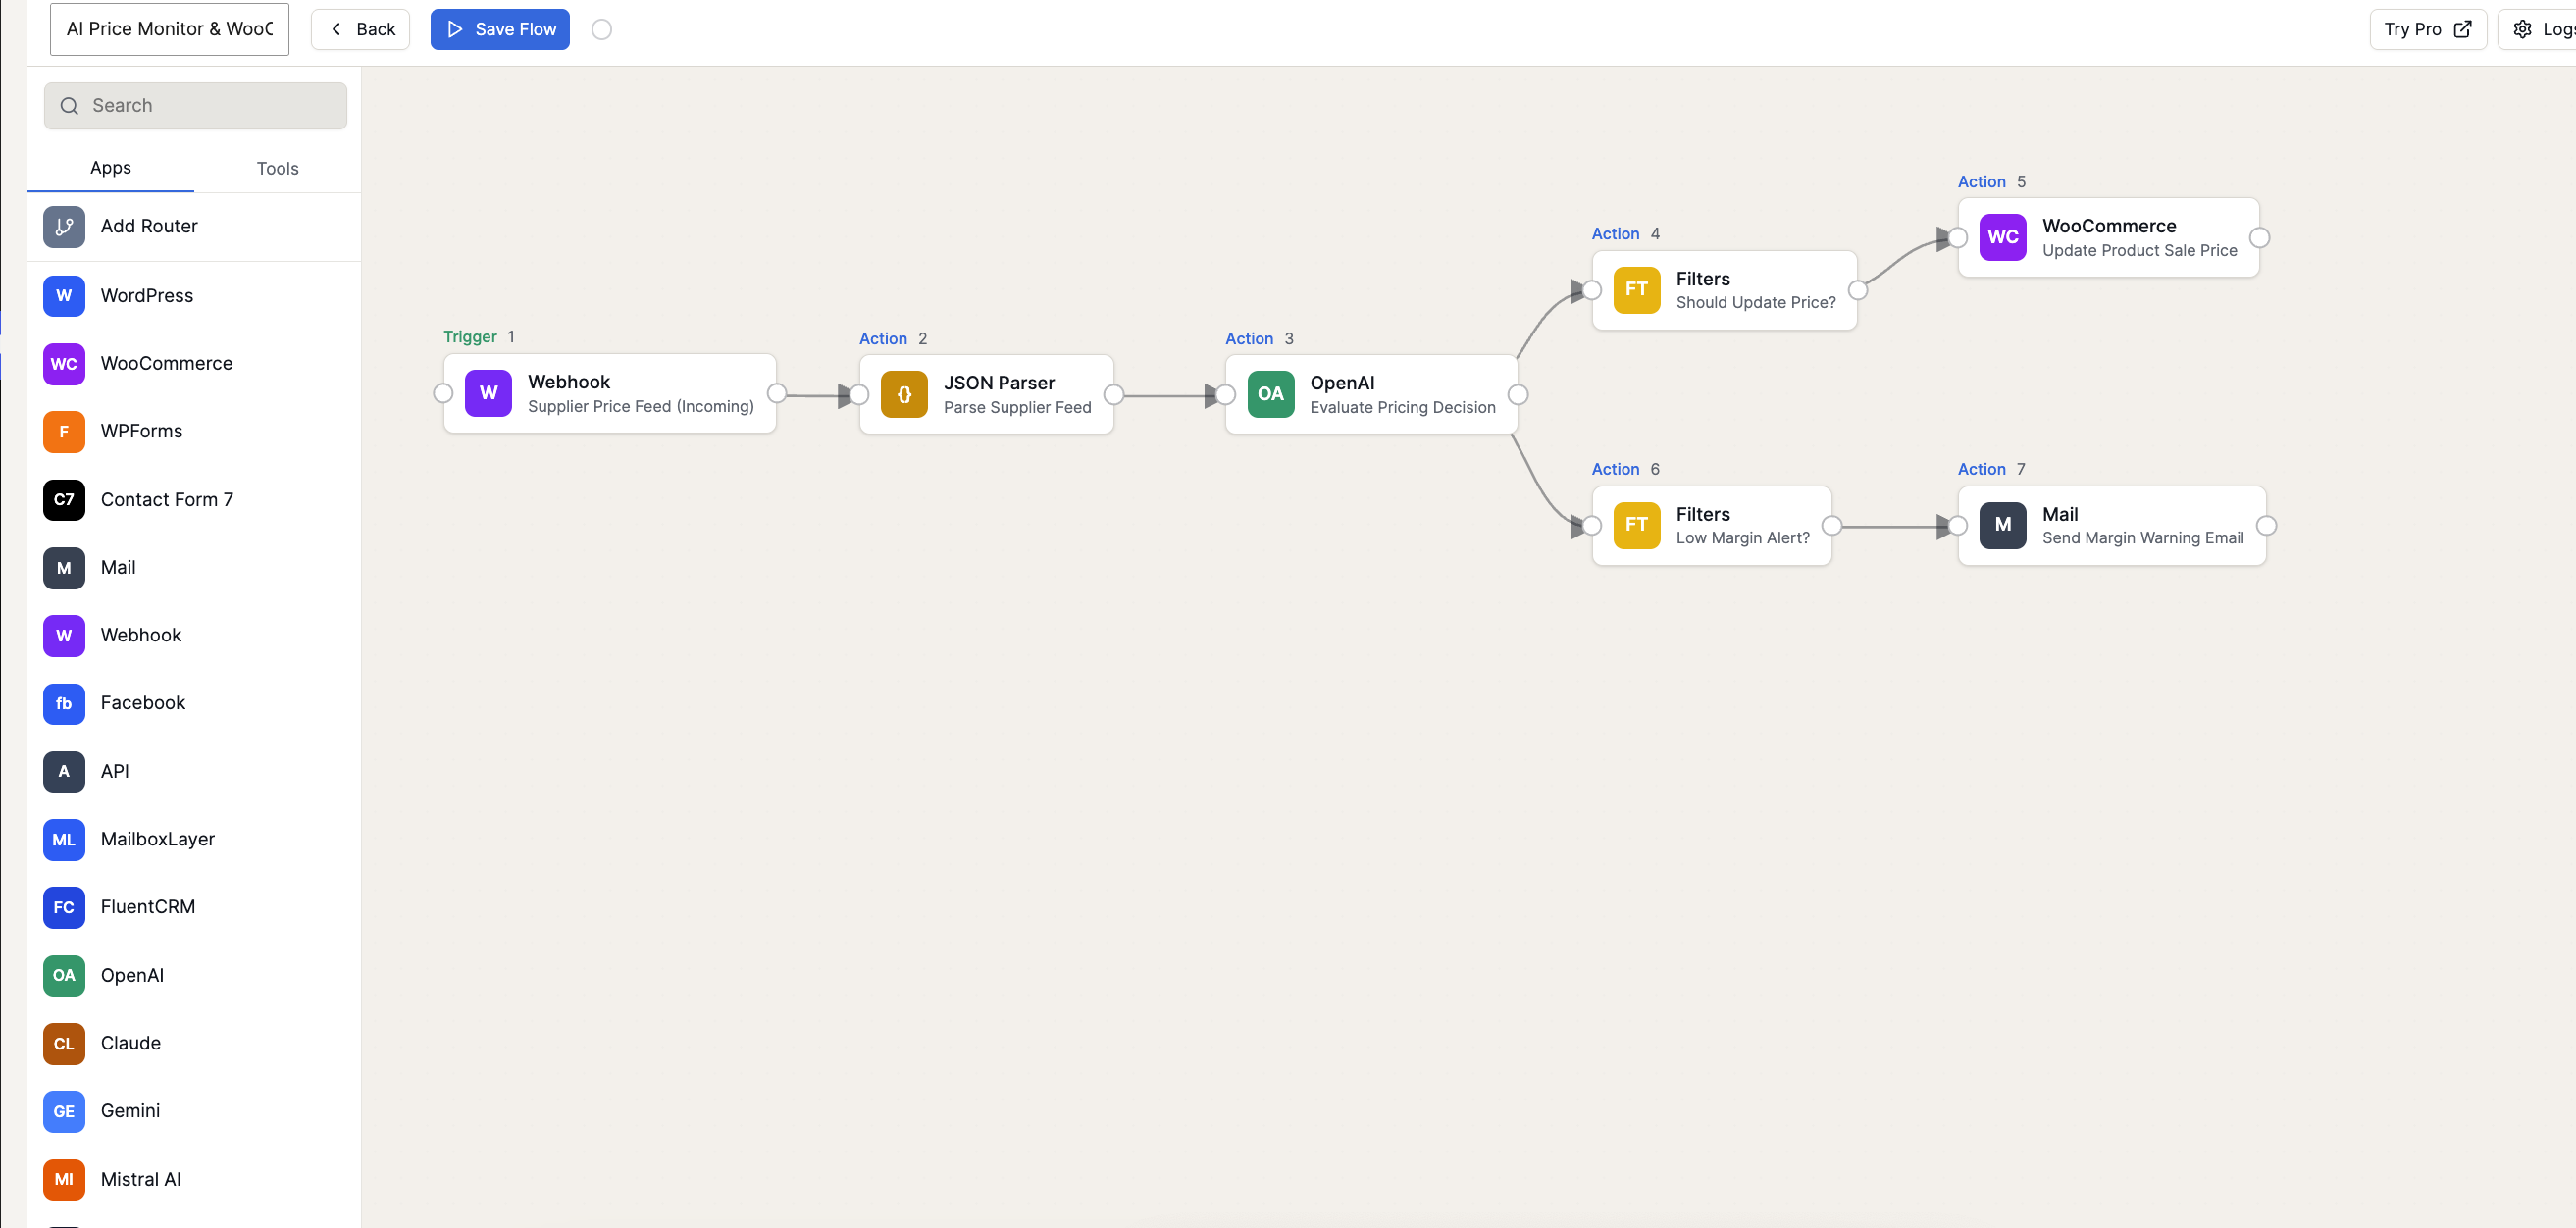Click the 'JSON Parser' node title

click(x=999, y=383)
